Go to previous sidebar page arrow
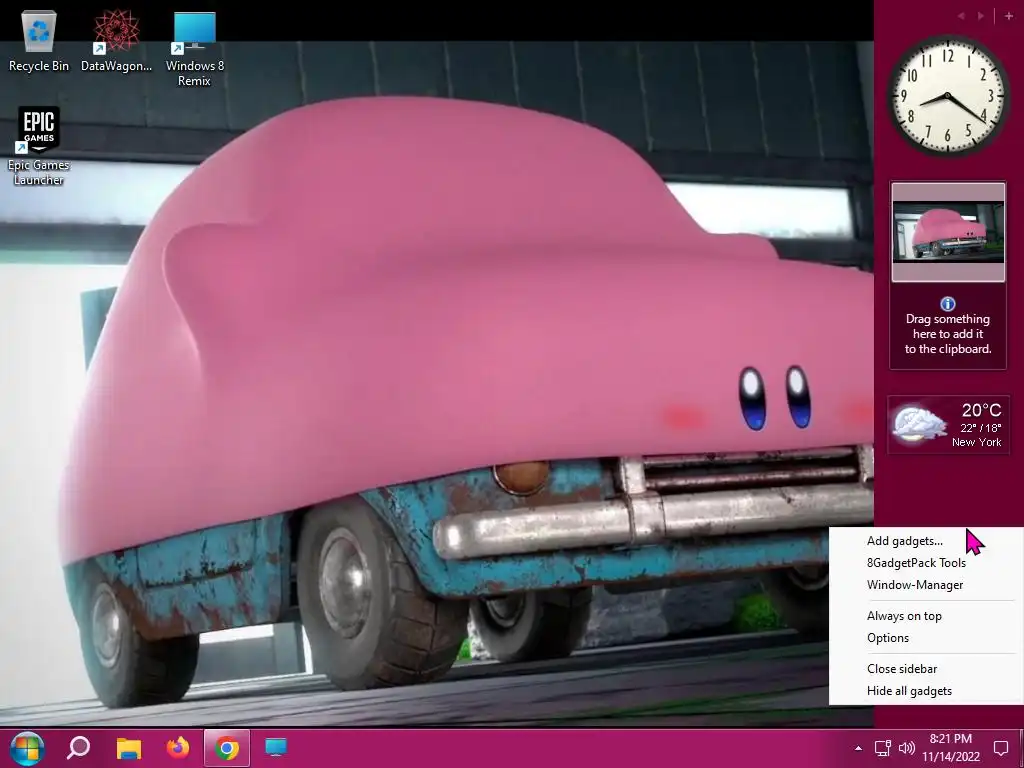Screen dimensions: 1024x768 tap(961, 16)
